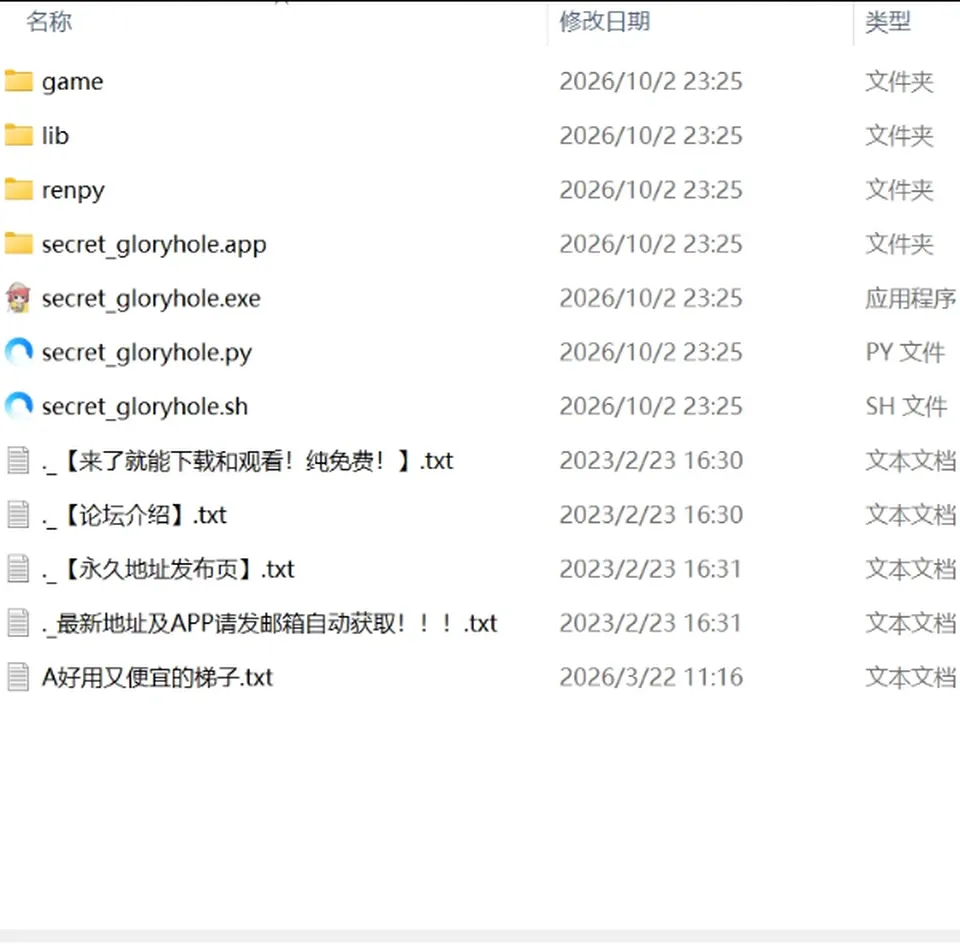Viewport: 960px width, 944px height.
Task: Click the secret_gloryhole.sh file icon
Action: tap(18, 406)
